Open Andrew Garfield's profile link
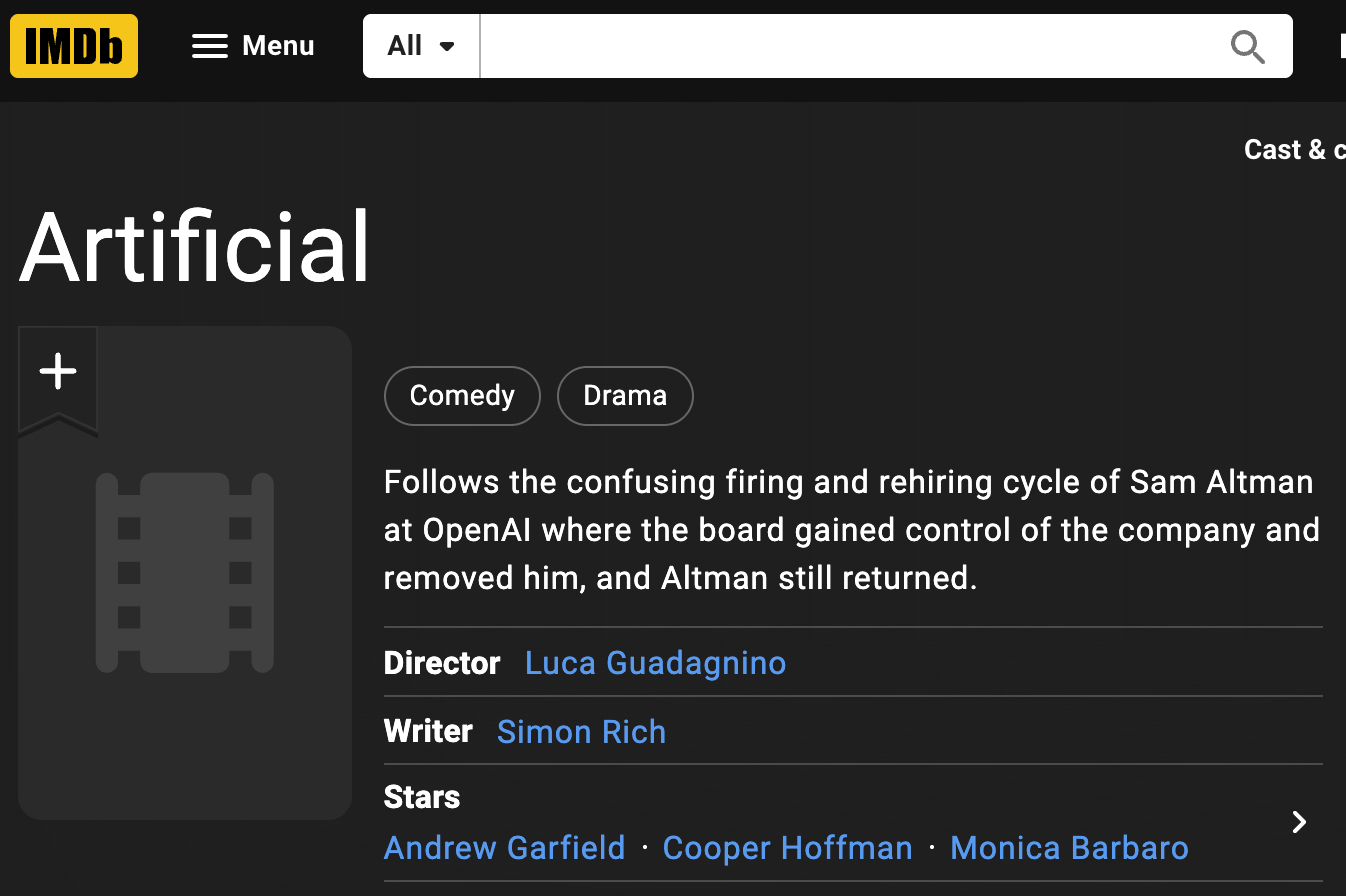Screen dimensions: 1346x896 coord(504,848)
